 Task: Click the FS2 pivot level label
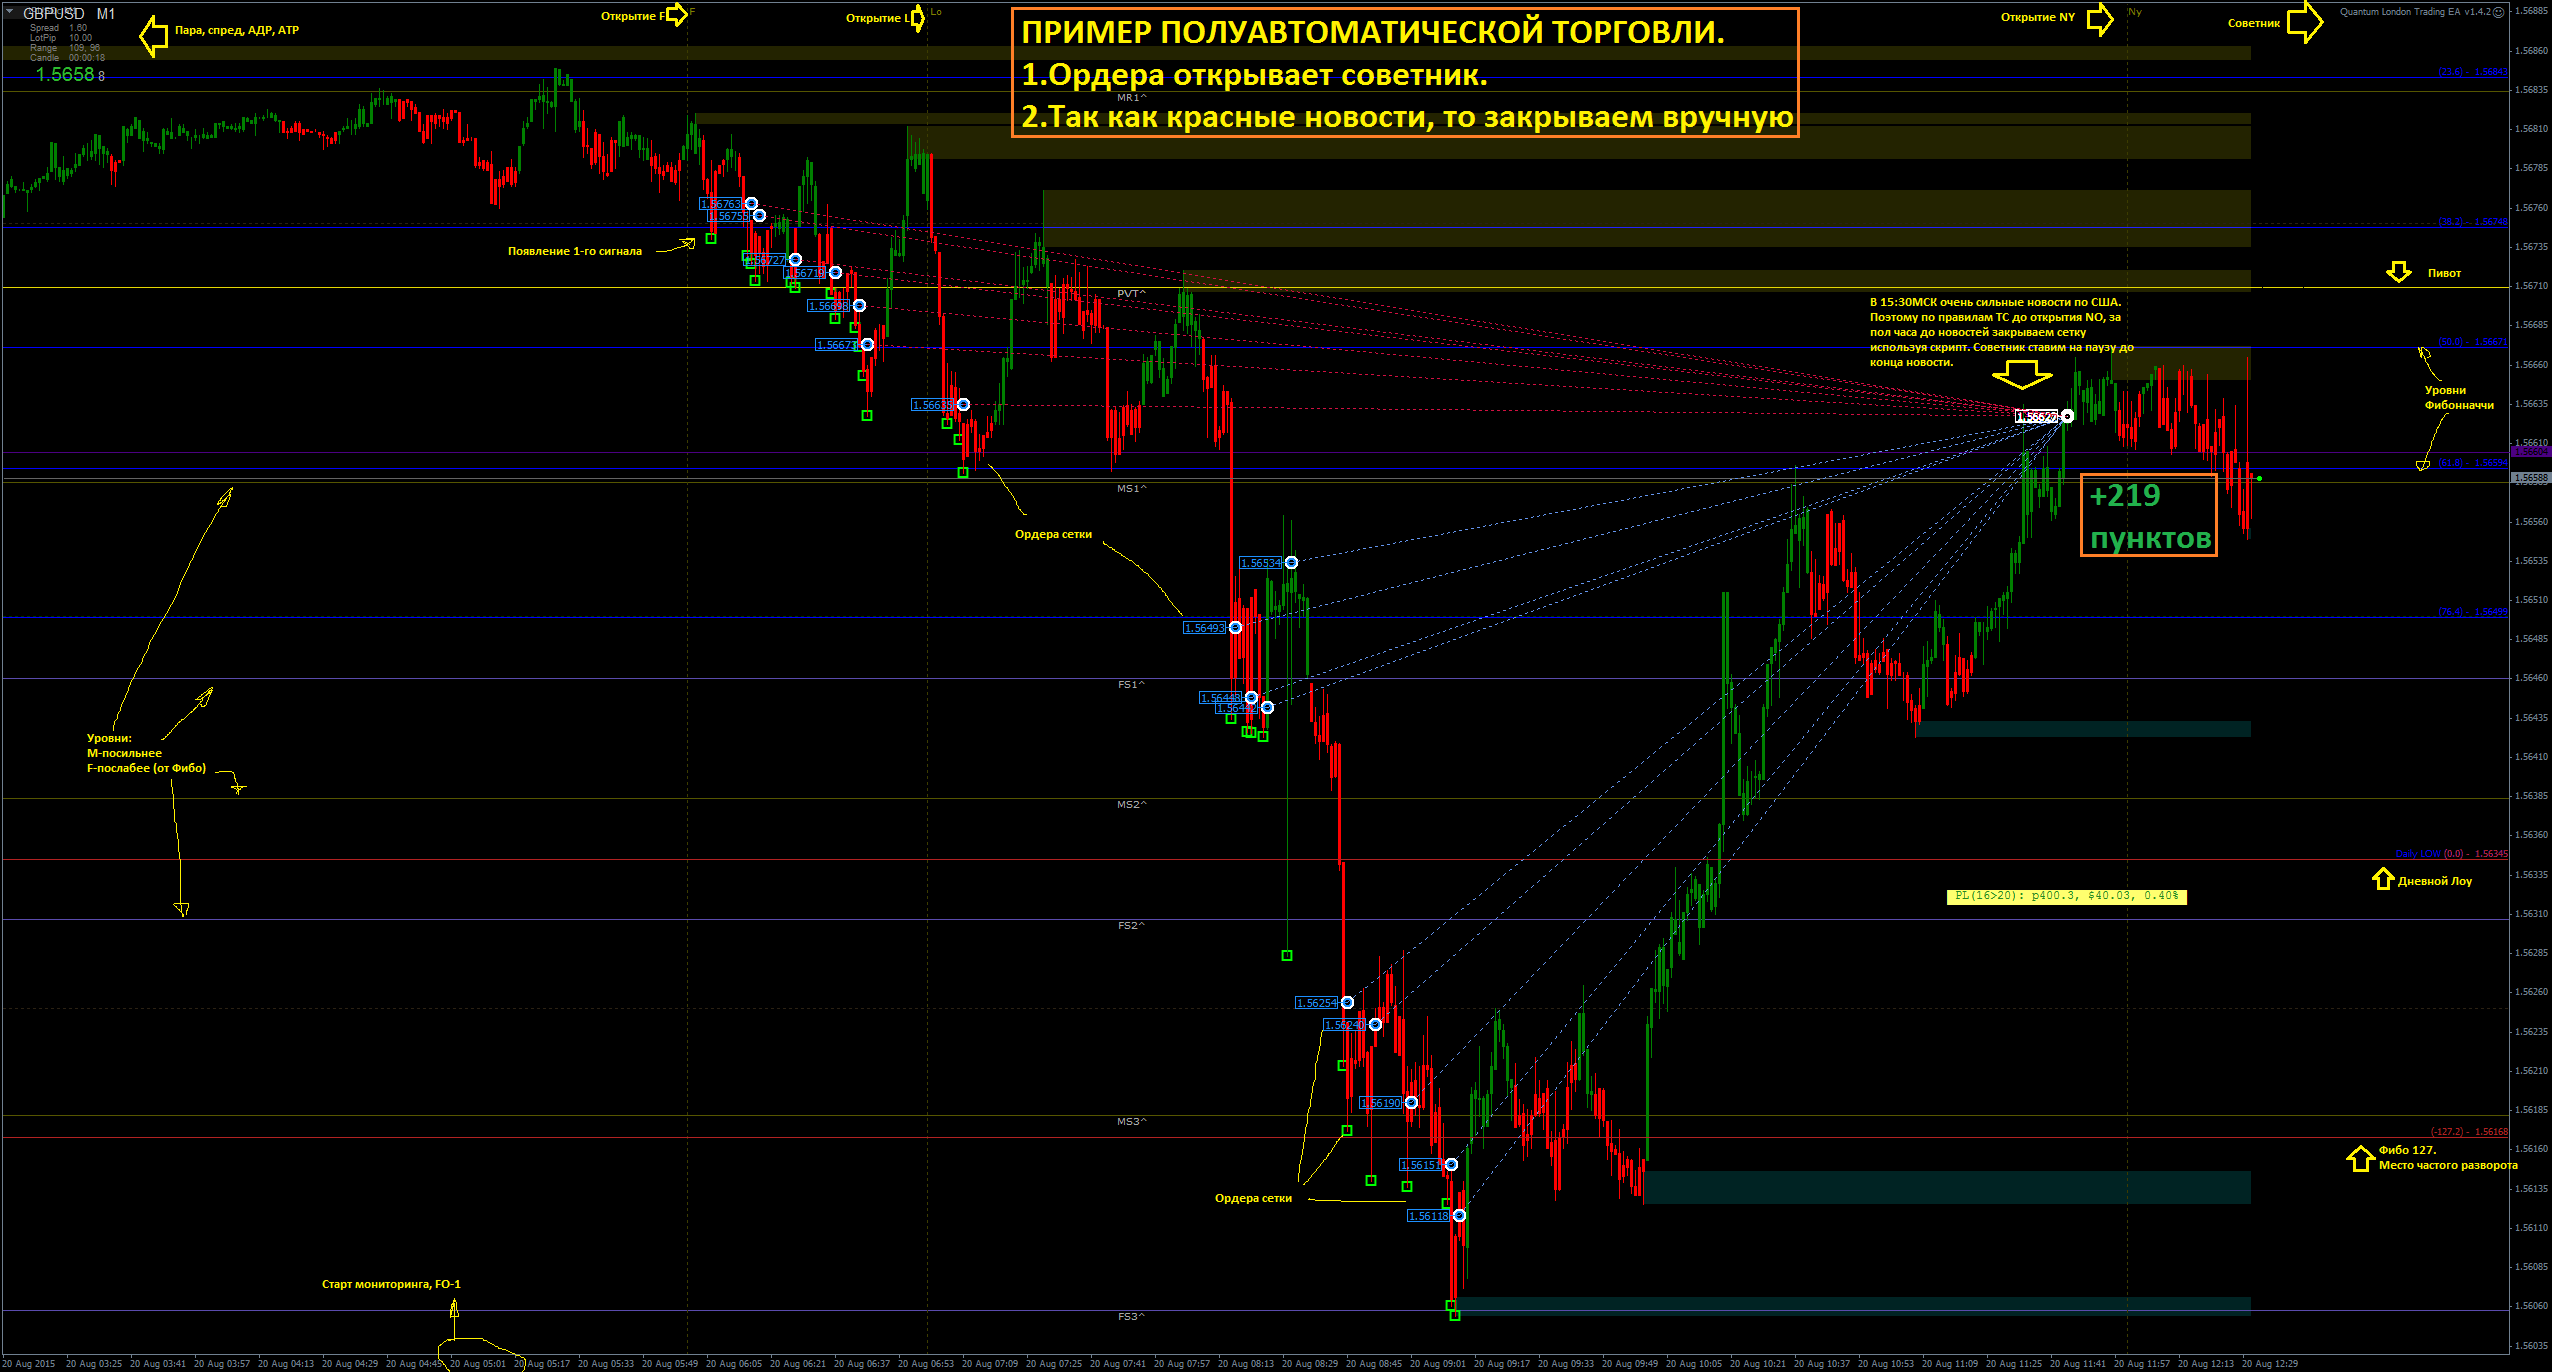point(1131,926)
